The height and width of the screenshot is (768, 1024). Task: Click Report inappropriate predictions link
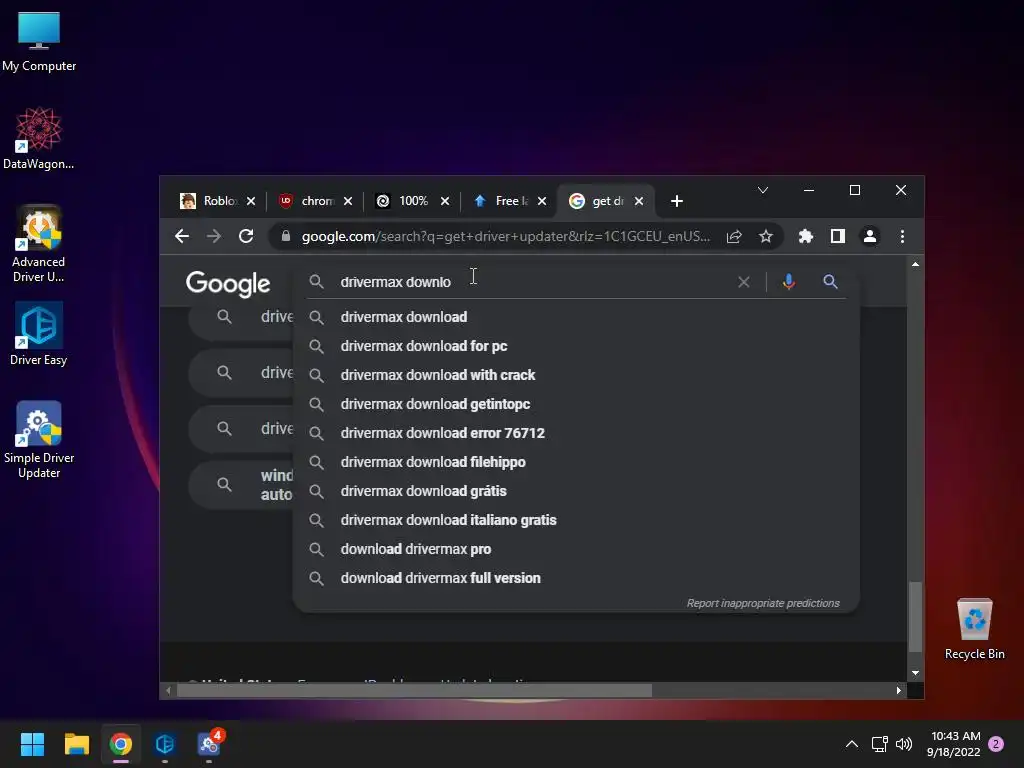point(763,603)
